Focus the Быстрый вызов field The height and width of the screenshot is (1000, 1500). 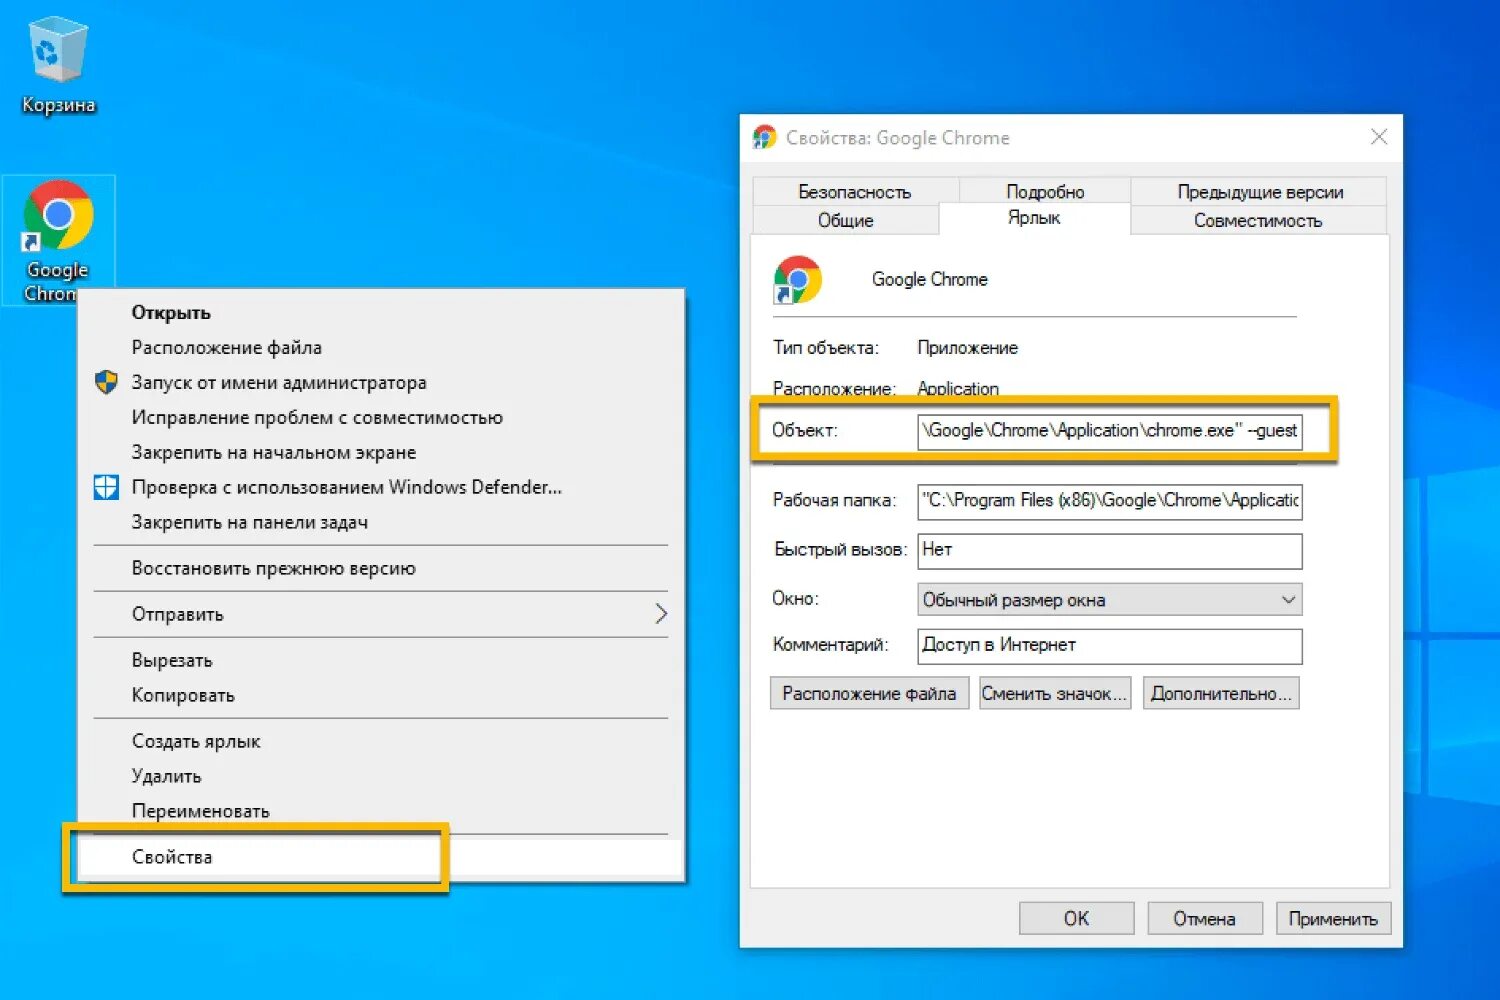point(1110,550)
